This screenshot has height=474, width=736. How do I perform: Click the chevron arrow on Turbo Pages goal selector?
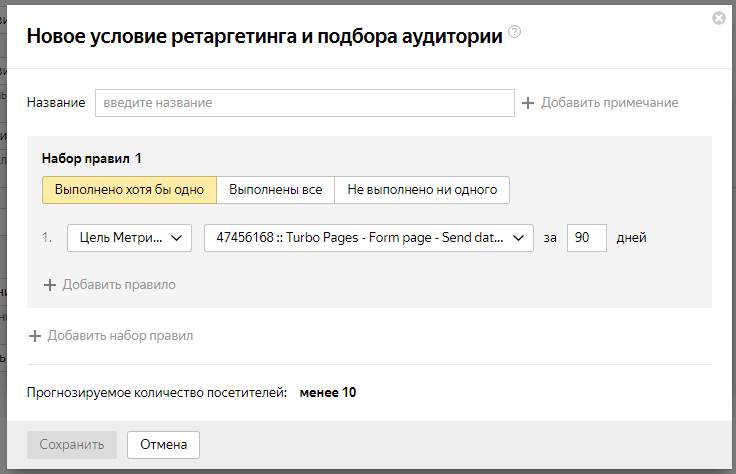click(x=519, y=238)
